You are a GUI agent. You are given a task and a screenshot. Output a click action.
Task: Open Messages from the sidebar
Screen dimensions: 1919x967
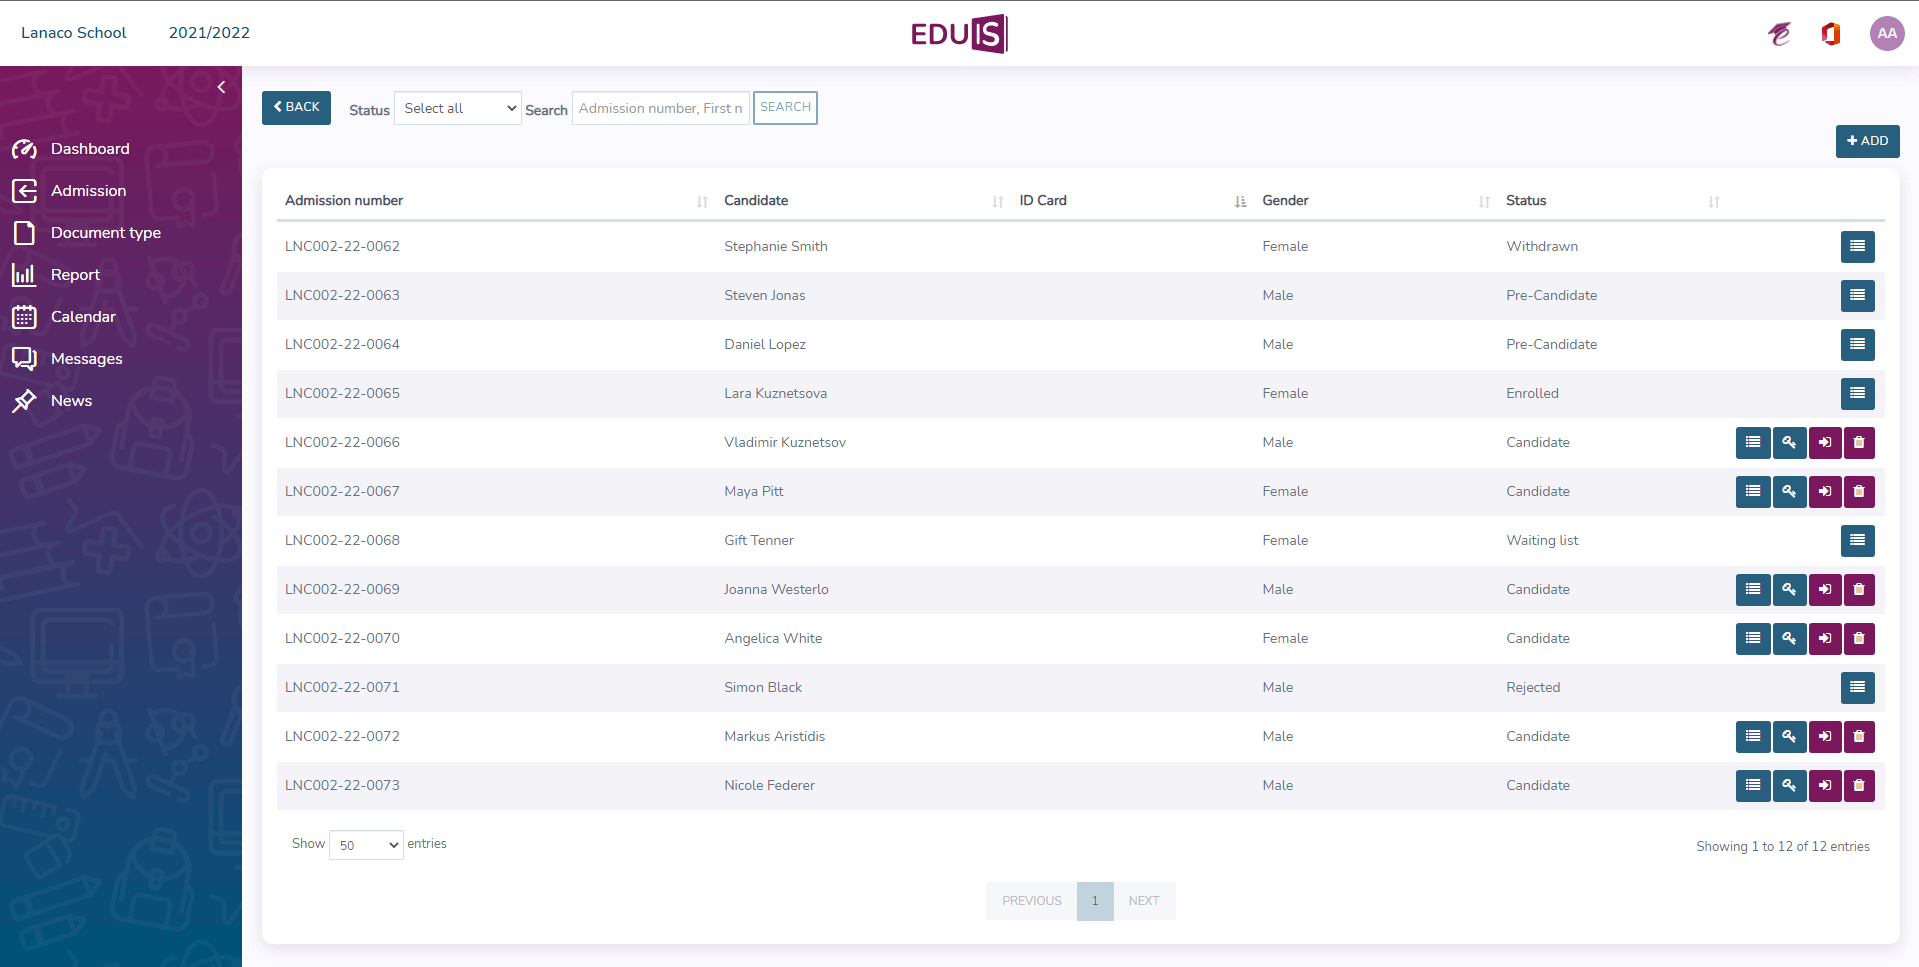pyautogui.click(x=86, y=359)
